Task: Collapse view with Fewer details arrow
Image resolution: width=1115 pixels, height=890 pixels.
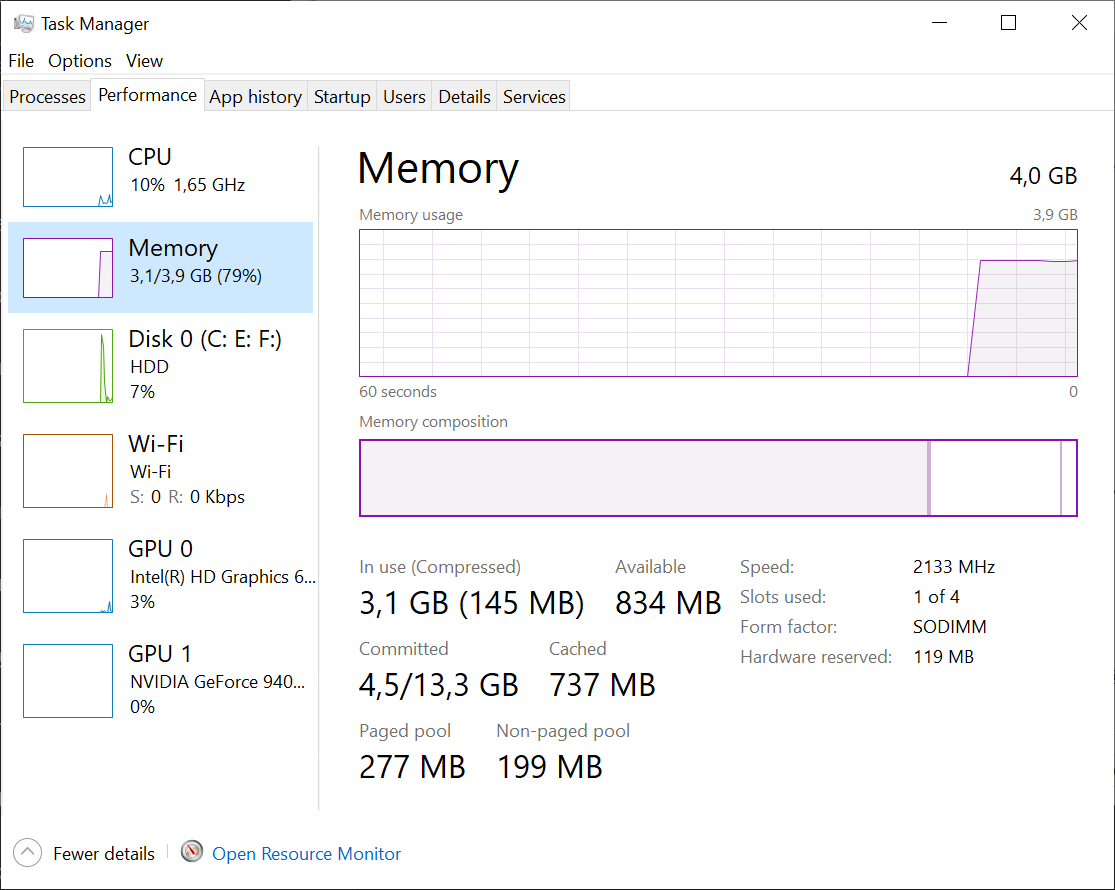Action: tap(28, 853)
